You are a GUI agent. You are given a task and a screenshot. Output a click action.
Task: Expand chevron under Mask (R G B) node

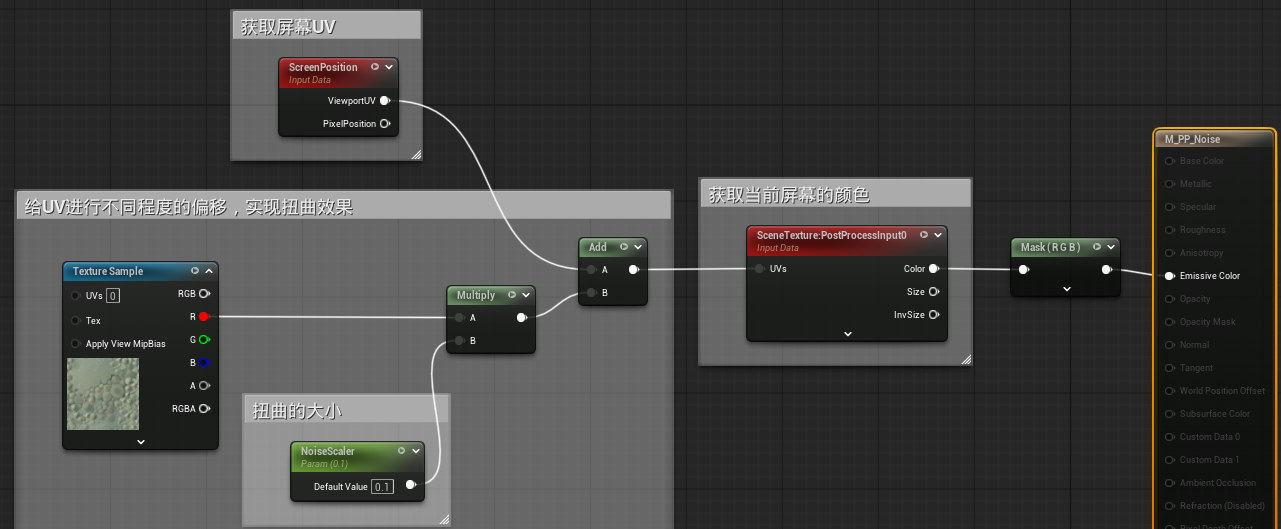tap(1066, 289)
